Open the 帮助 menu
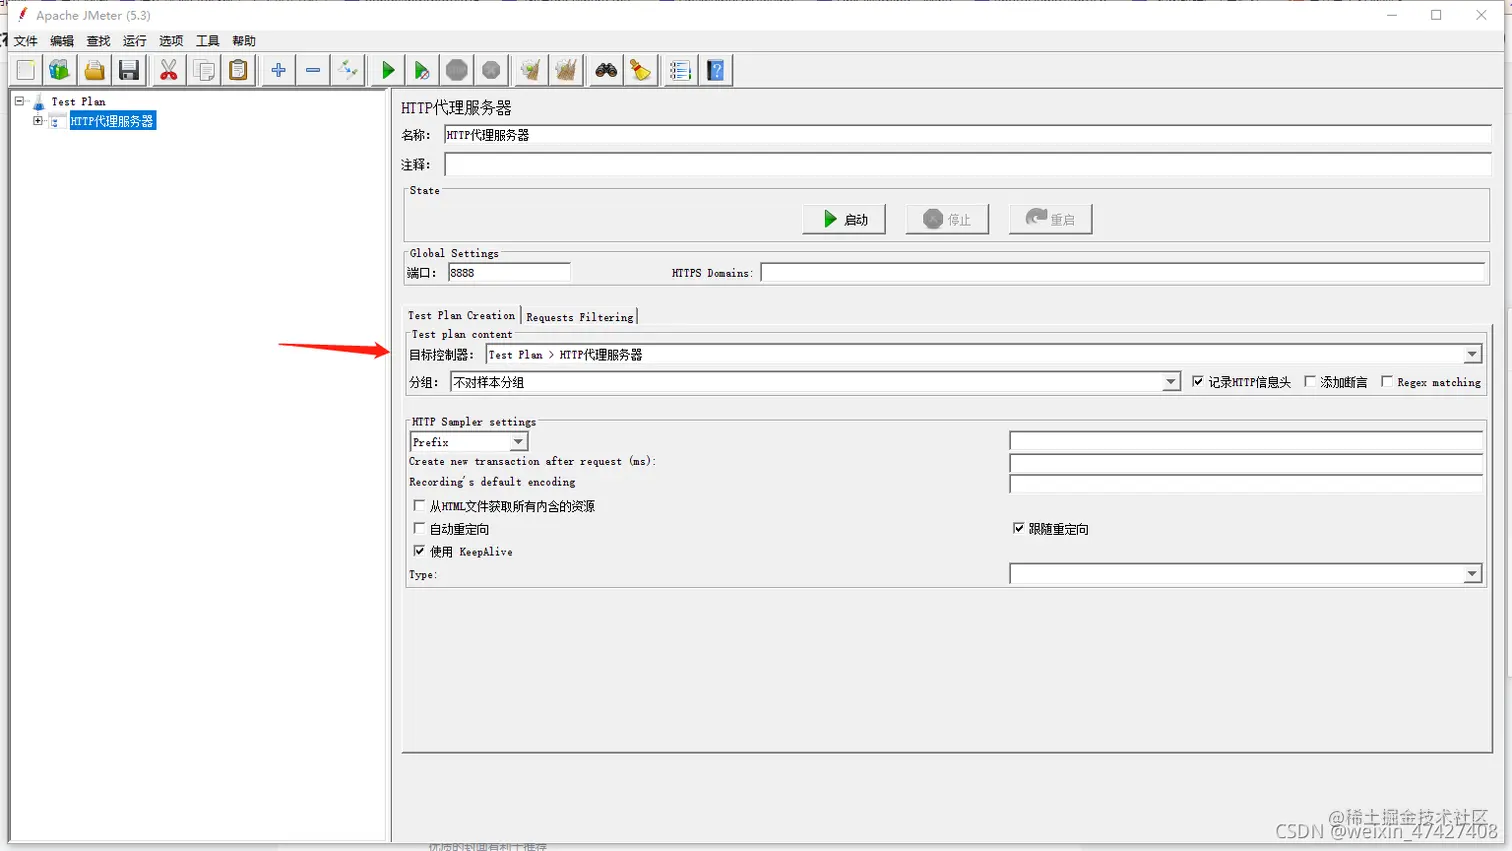The height and width of the screenshot is (851, 1512). [244, 41]
